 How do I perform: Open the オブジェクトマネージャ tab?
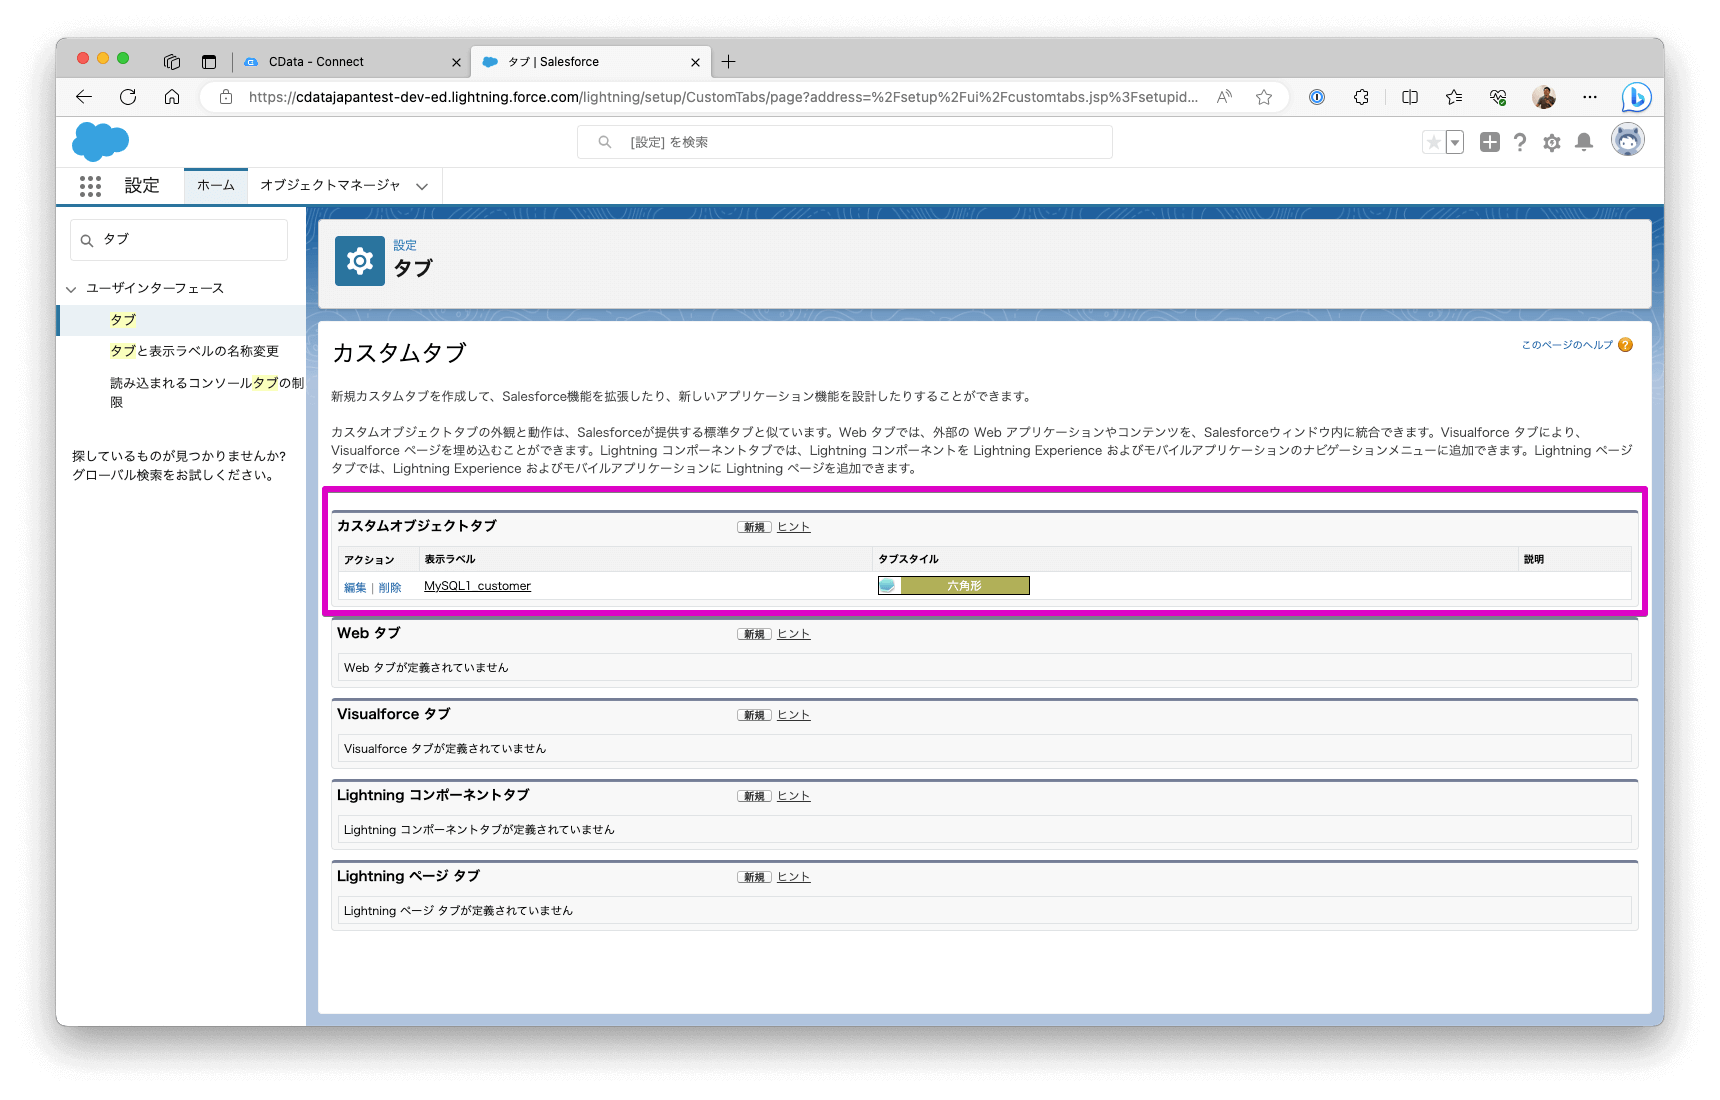pyautogui.click(x=330, y=186)
